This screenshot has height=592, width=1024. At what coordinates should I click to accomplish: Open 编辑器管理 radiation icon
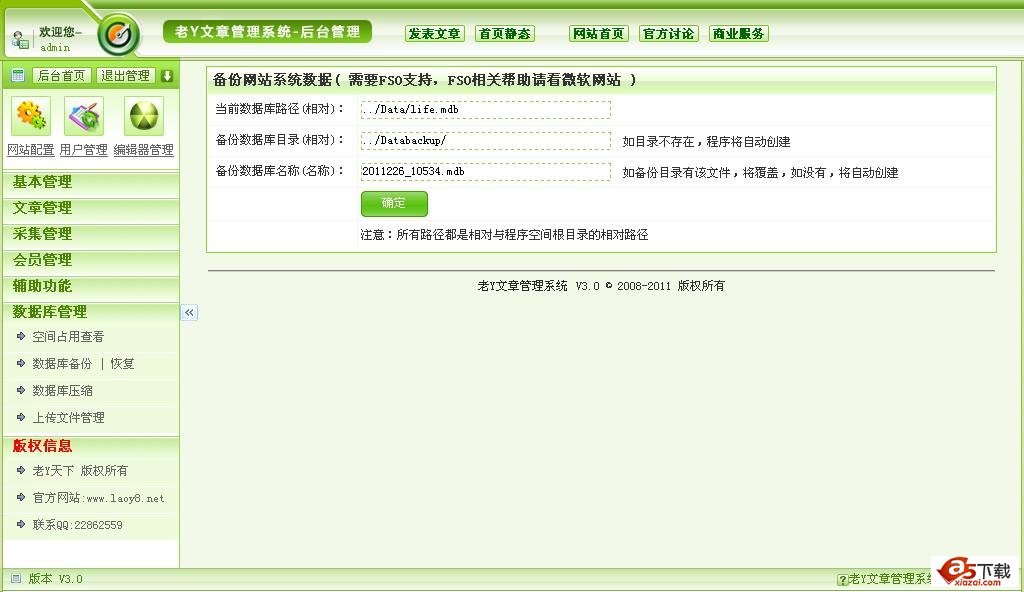(144, 116)
